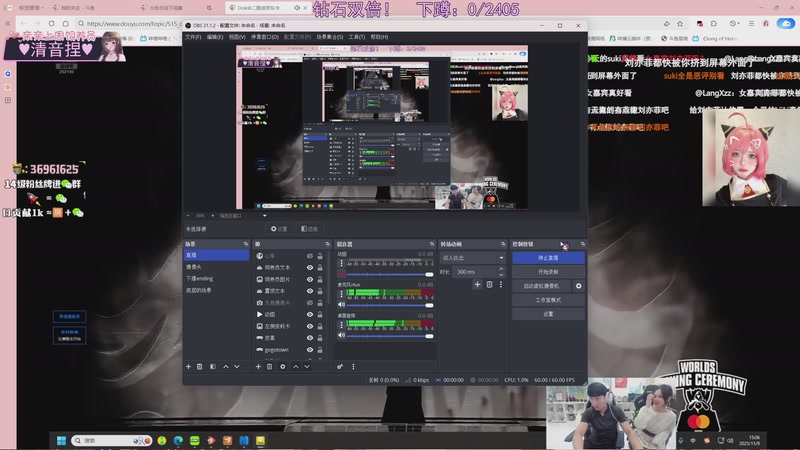Open options dots for 桌面音频 mixer channel
The image size is (800, 450).
point(341,324)
